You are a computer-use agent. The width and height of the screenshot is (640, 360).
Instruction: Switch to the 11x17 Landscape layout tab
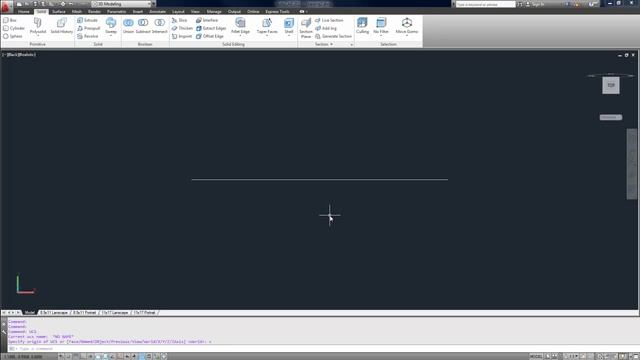pos(115,313)
